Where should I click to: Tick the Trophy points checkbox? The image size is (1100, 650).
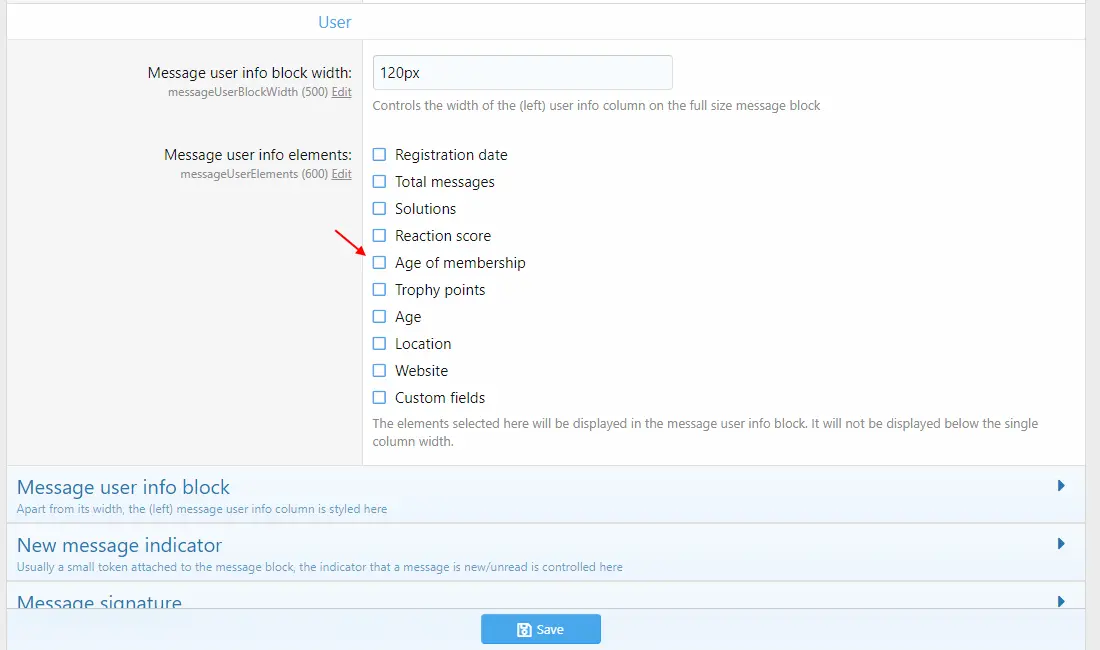point(379,290)
